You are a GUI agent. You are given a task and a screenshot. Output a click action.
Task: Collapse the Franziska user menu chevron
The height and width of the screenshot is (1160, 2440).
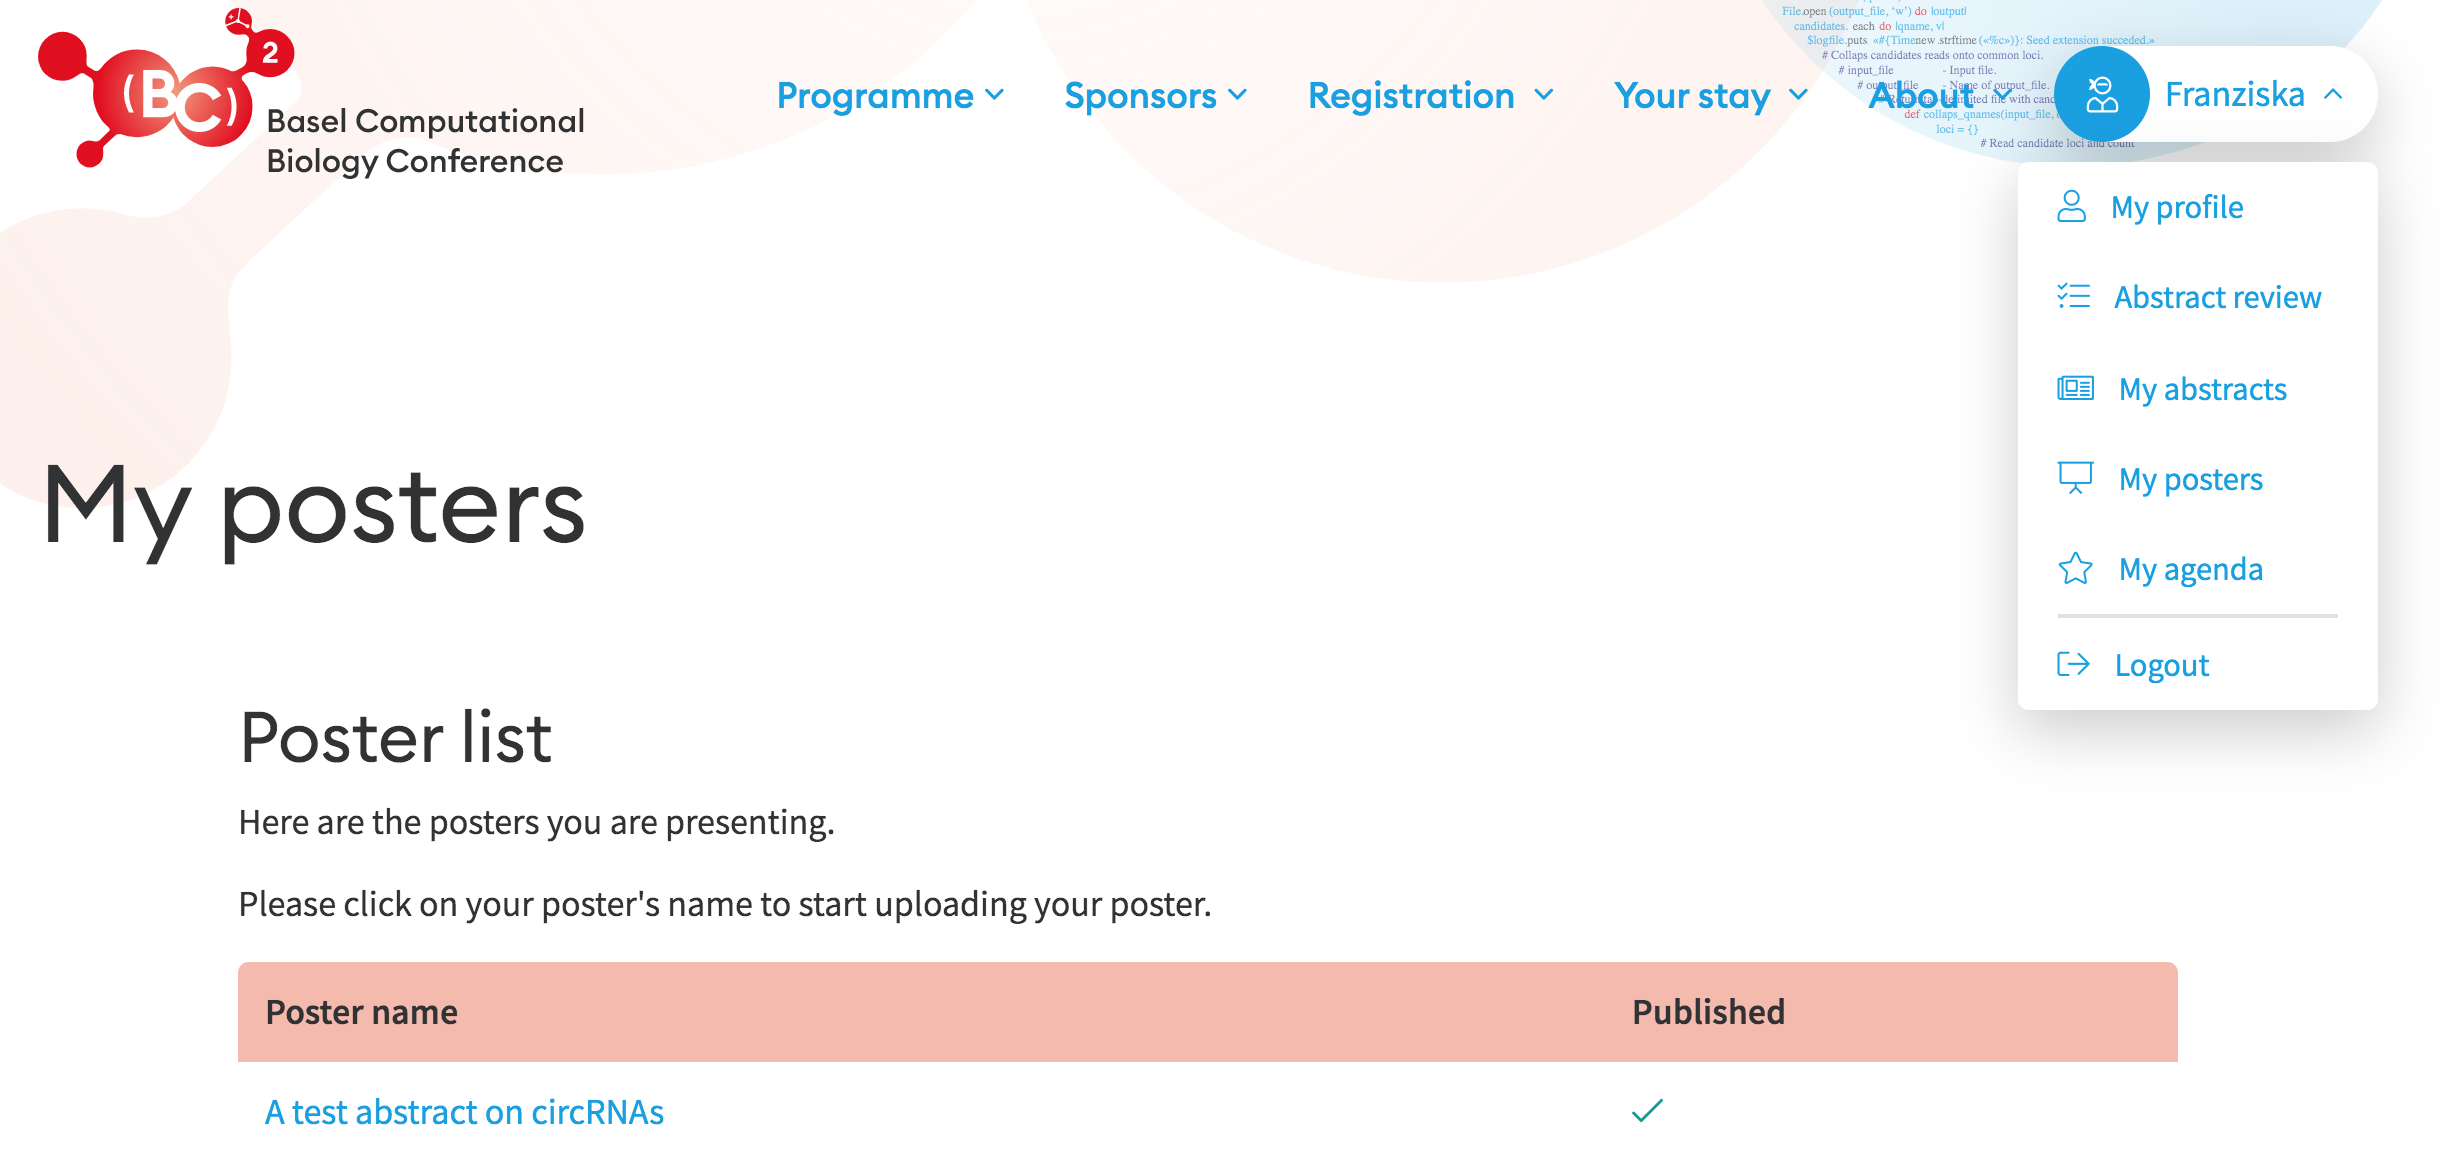click(2333, 94)
